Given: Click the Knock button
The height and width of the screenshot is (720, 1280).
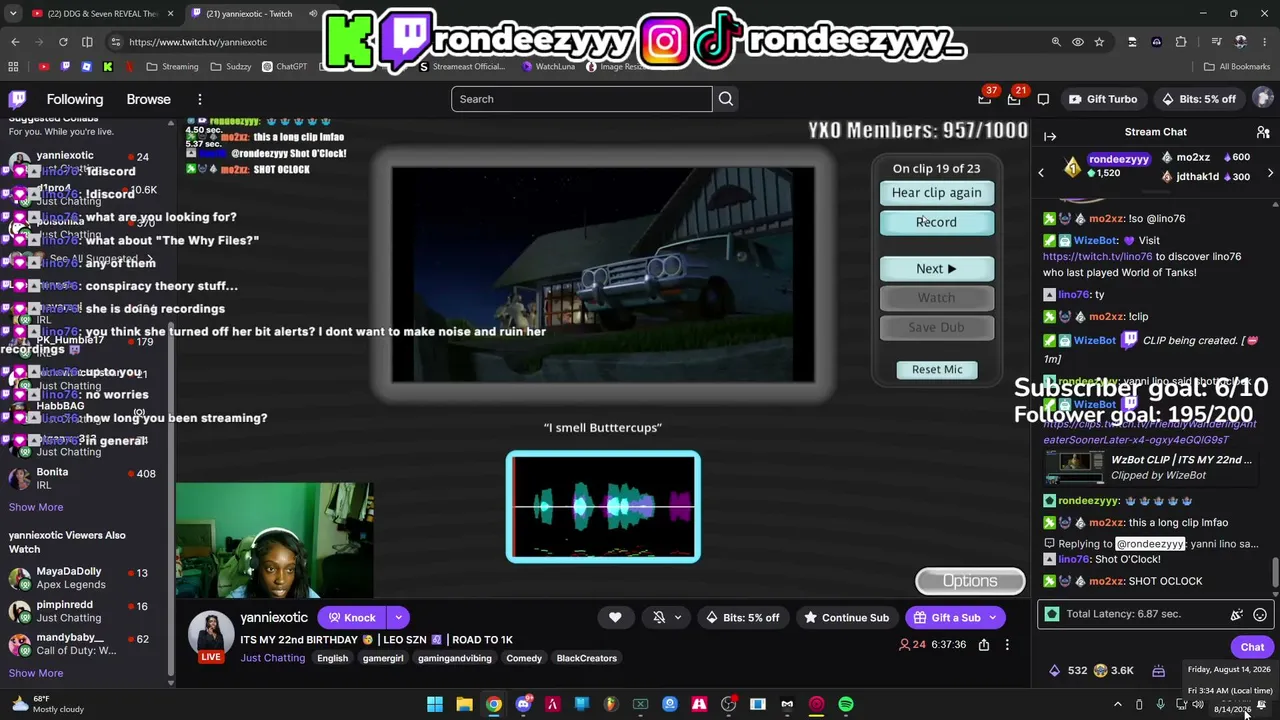Looking at the screenshot, I should point(353,618).
